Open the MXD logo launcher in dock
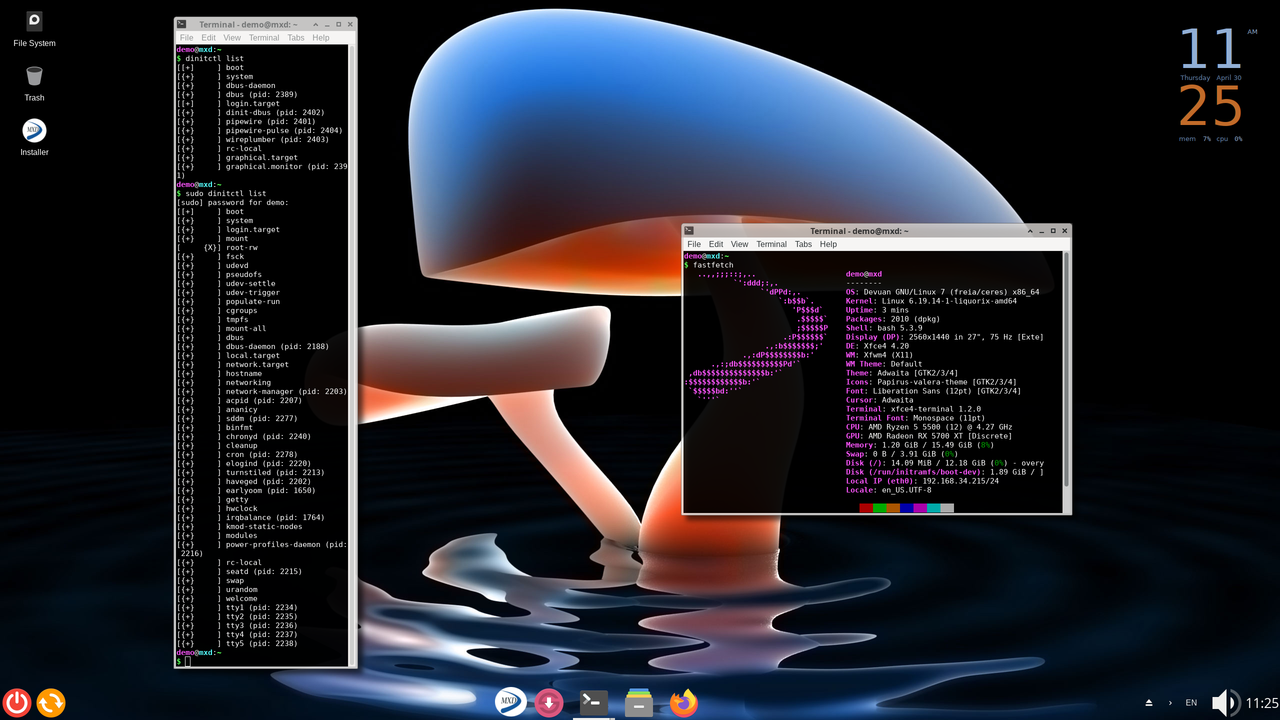The width and height of the screenshot is (1280, 720). (511, 703)
